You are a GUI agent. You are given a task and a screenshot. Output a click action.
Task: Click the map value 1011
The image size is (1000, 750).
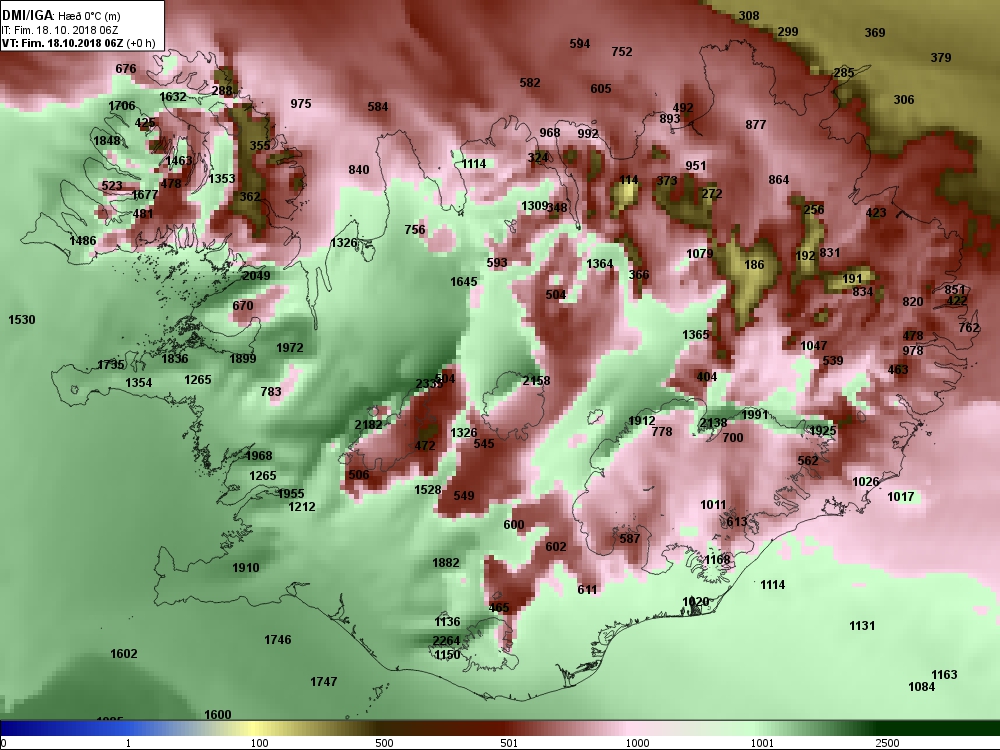(x=713, y=505)
